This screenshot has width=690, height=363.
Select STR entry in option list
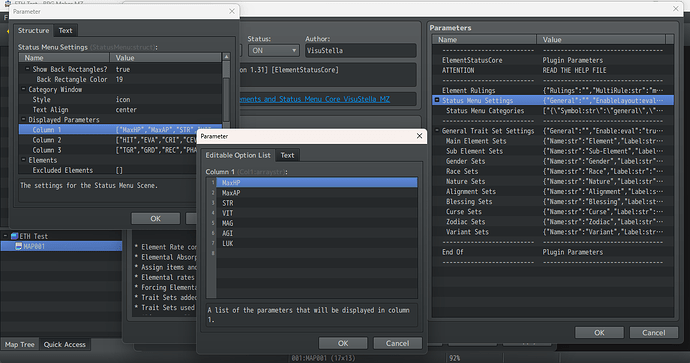pos(316,203)
